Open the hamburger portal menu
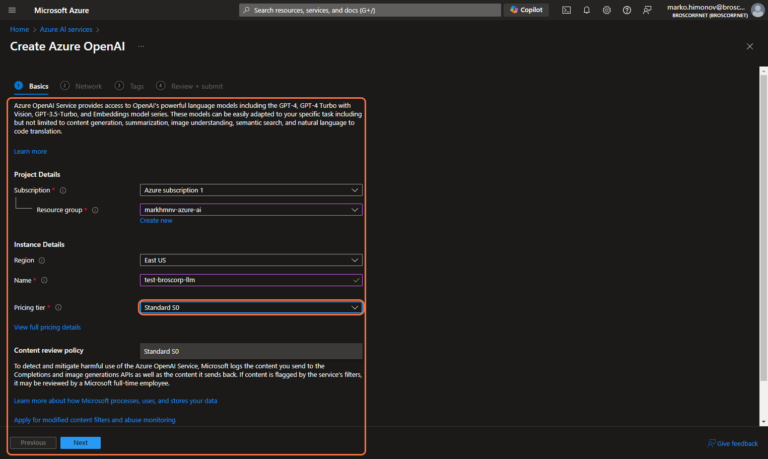The height and width of the screenshot is (459, 768). (12, 10)
